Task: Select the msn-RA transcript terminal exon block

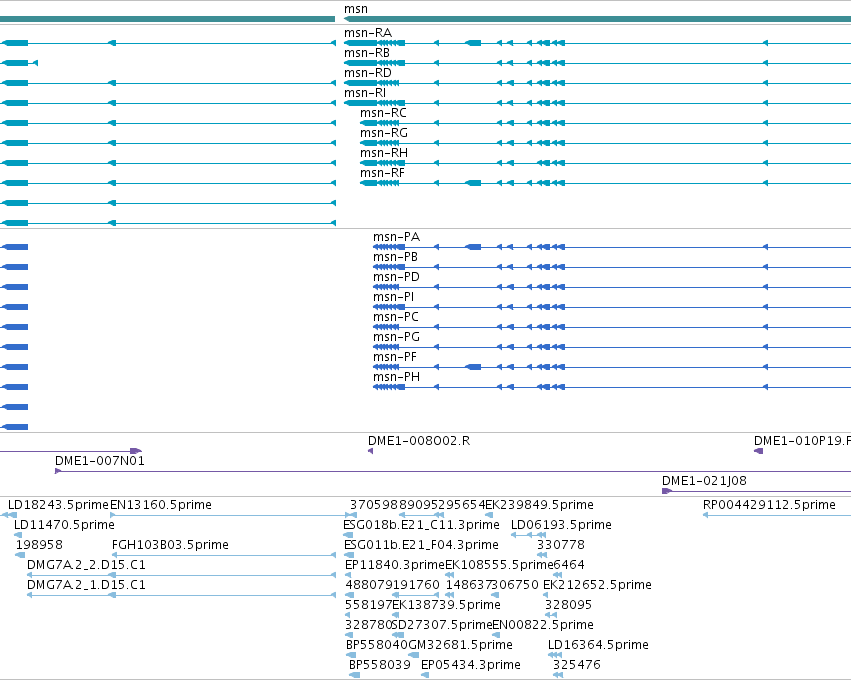Action: point(360,43)
